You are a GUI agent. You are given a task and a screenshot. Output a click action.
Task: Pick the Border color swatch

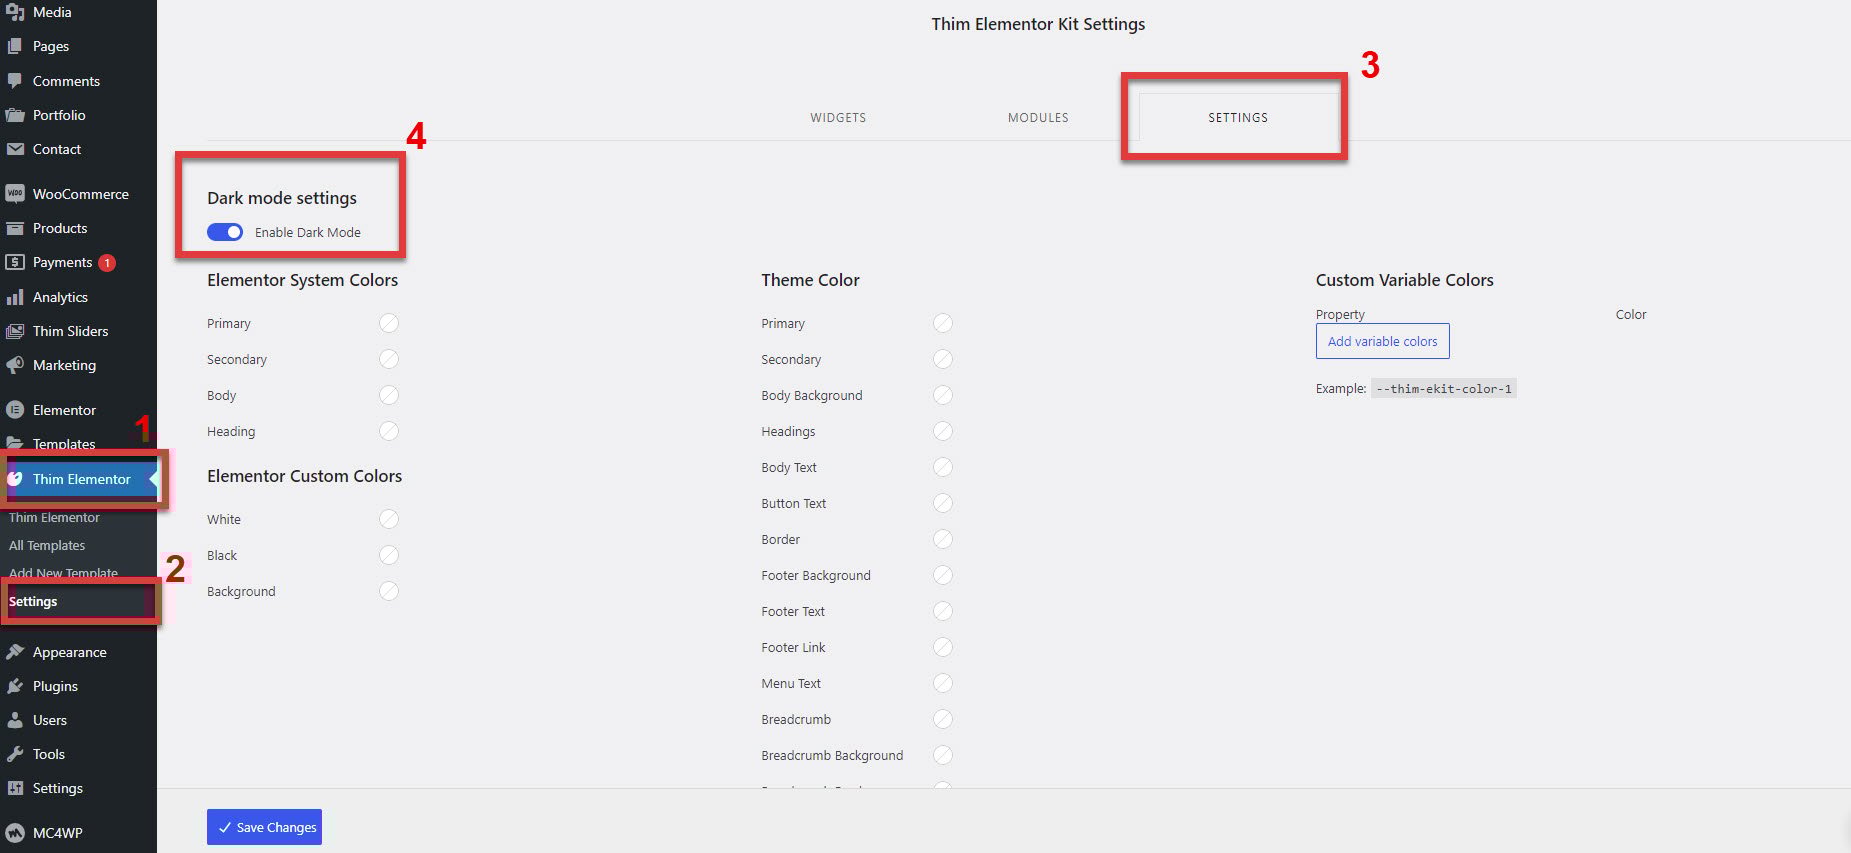pos(943,539)
